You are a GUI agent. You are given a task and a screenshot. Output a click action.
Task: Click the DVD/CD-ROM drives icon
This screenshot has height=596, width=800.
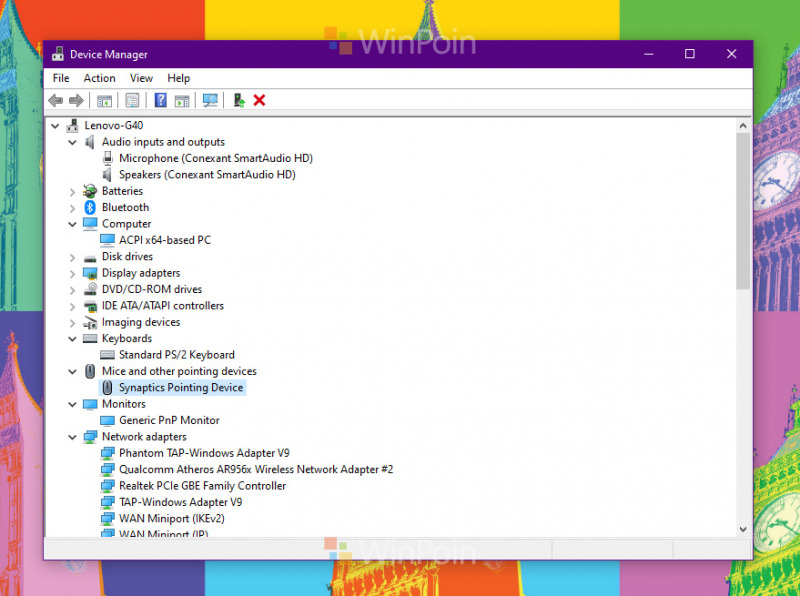90,289
